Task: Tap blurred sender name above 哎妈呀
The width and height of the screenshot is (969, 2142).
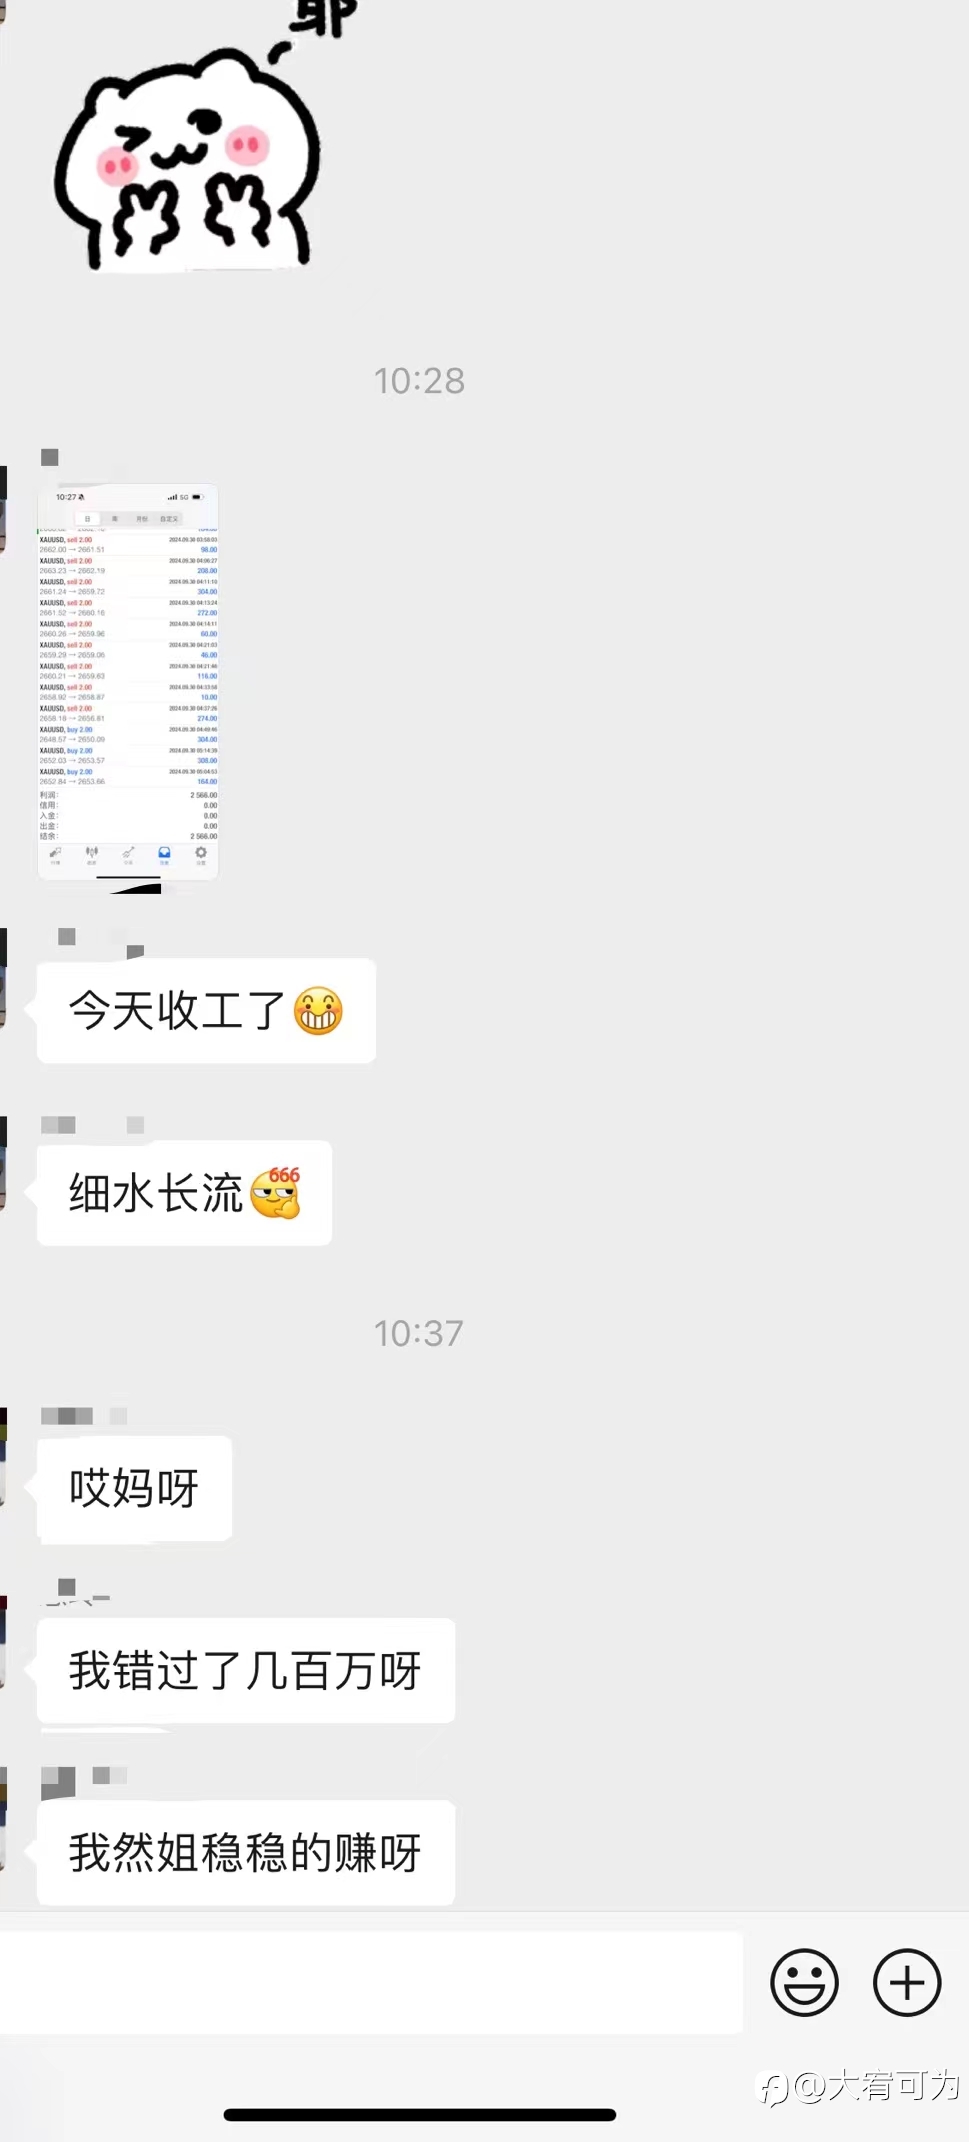Action: [84, 1416]
